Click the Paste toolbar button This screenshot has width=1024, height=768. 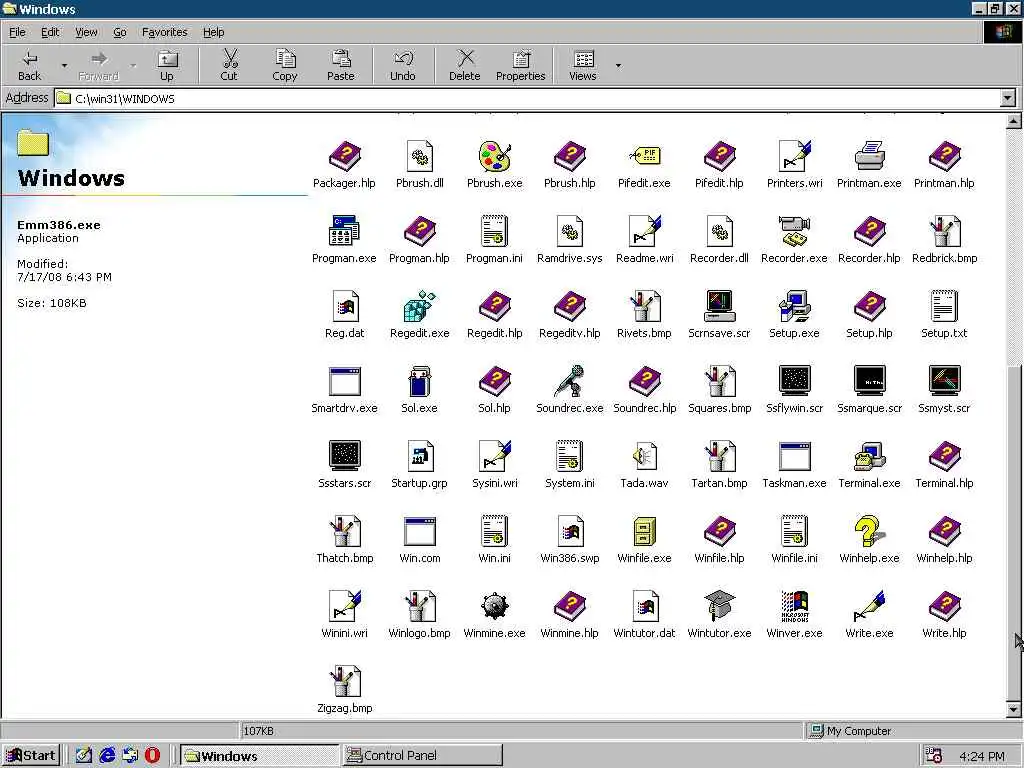tap(340, 65)
